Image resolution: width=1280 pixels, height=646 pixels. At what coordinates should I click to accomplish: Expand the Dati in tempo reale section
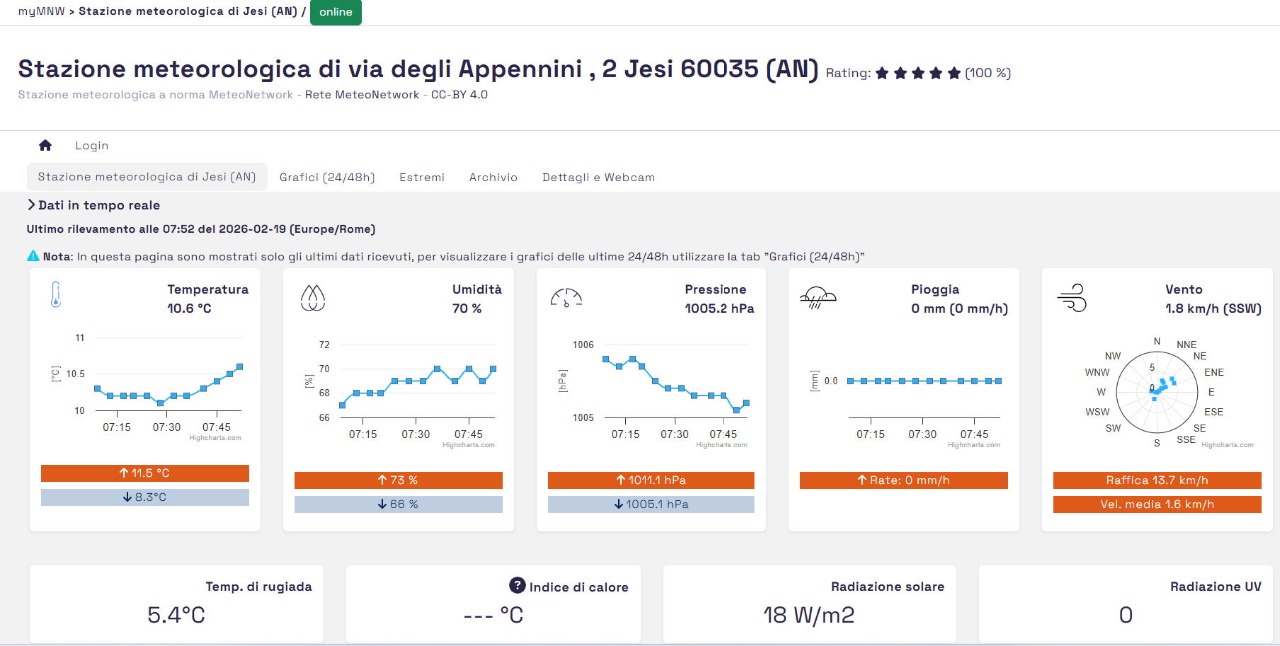(94, 205)
